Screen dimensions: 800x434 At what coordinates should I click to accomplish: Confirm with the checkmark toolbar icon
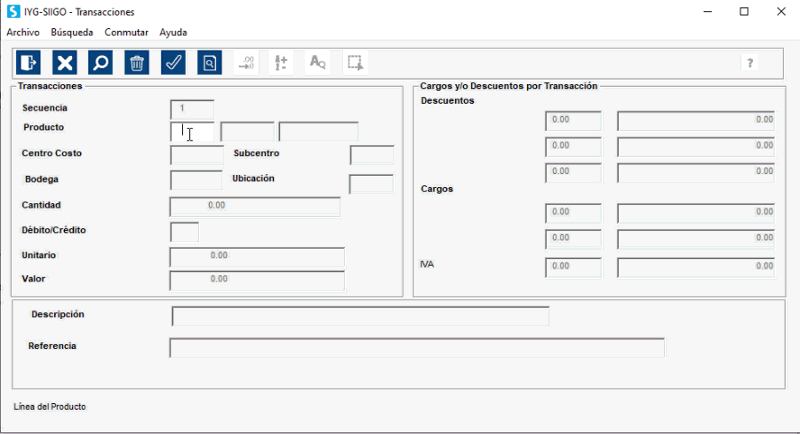click(x=173, y=63)
